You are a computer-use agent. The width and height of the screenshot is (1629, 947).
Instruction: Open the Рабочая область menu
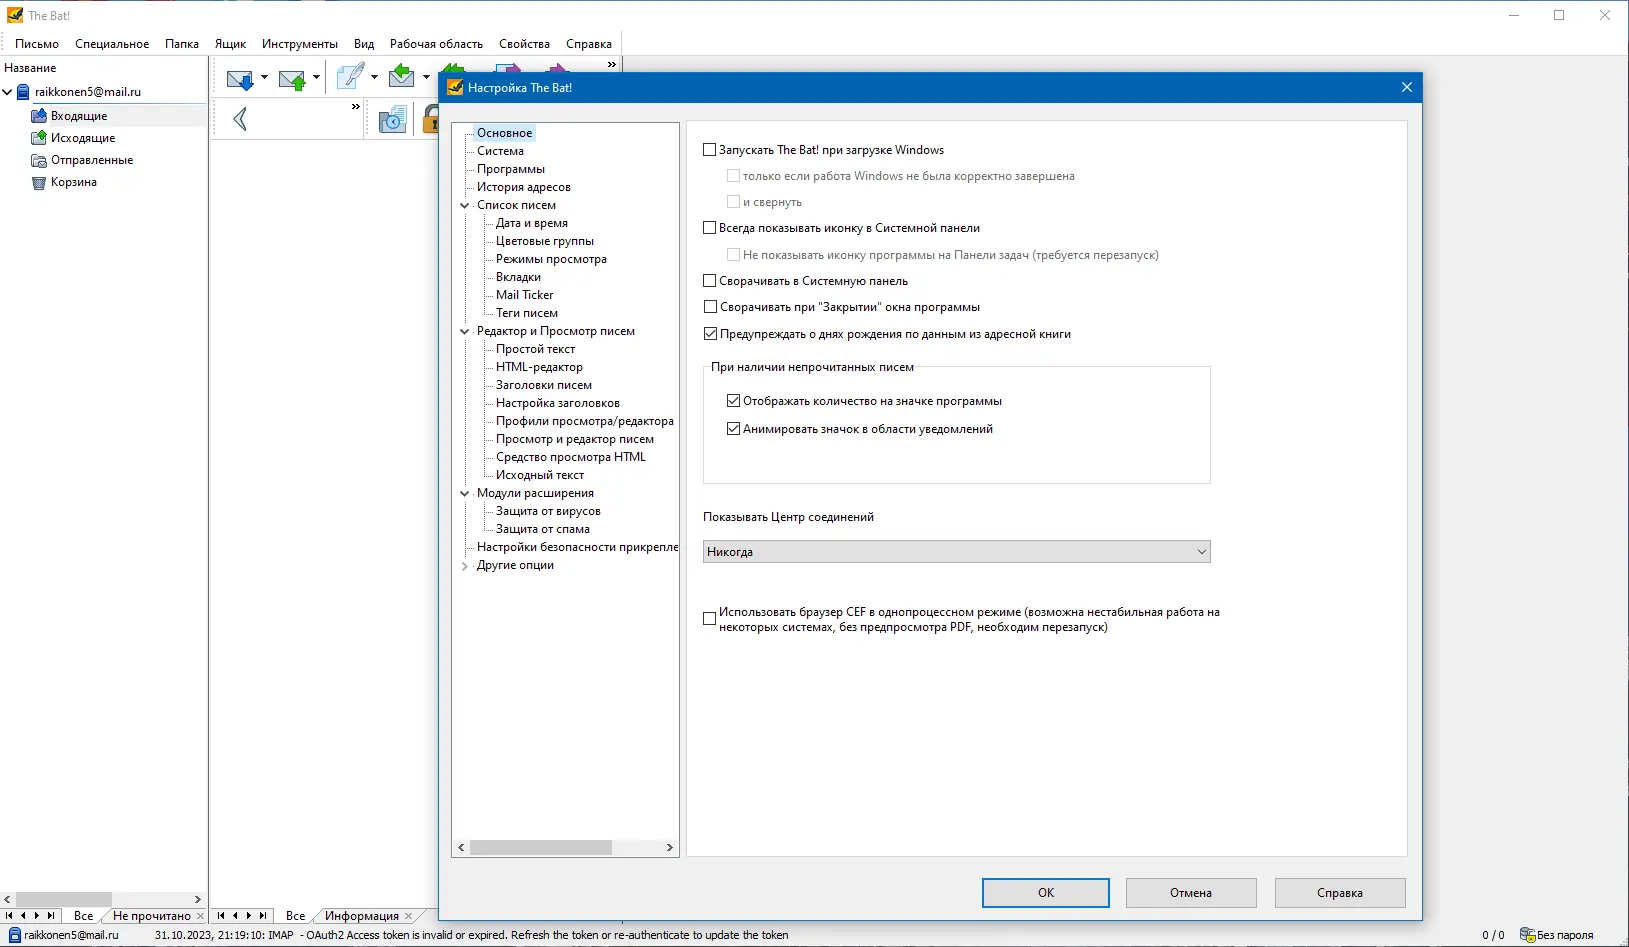click(436, 44)
